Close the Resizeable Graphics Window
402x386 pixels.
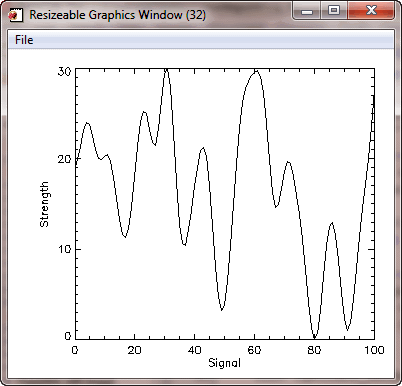click(x=371, y=11)
